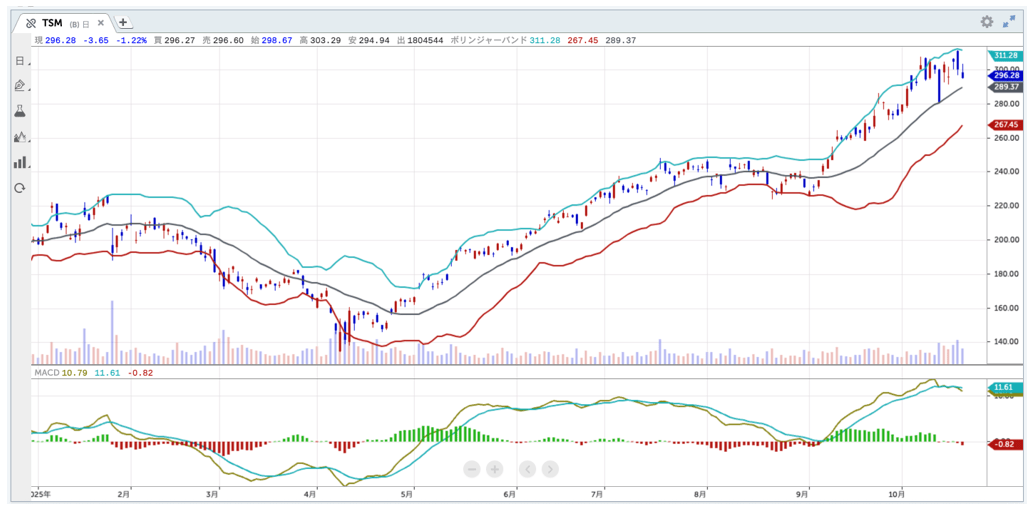Image resolution: width=1027 pixels, height=508 pixels.
Task: Click the MACD indicator label
Action: [x=46, y=373]
